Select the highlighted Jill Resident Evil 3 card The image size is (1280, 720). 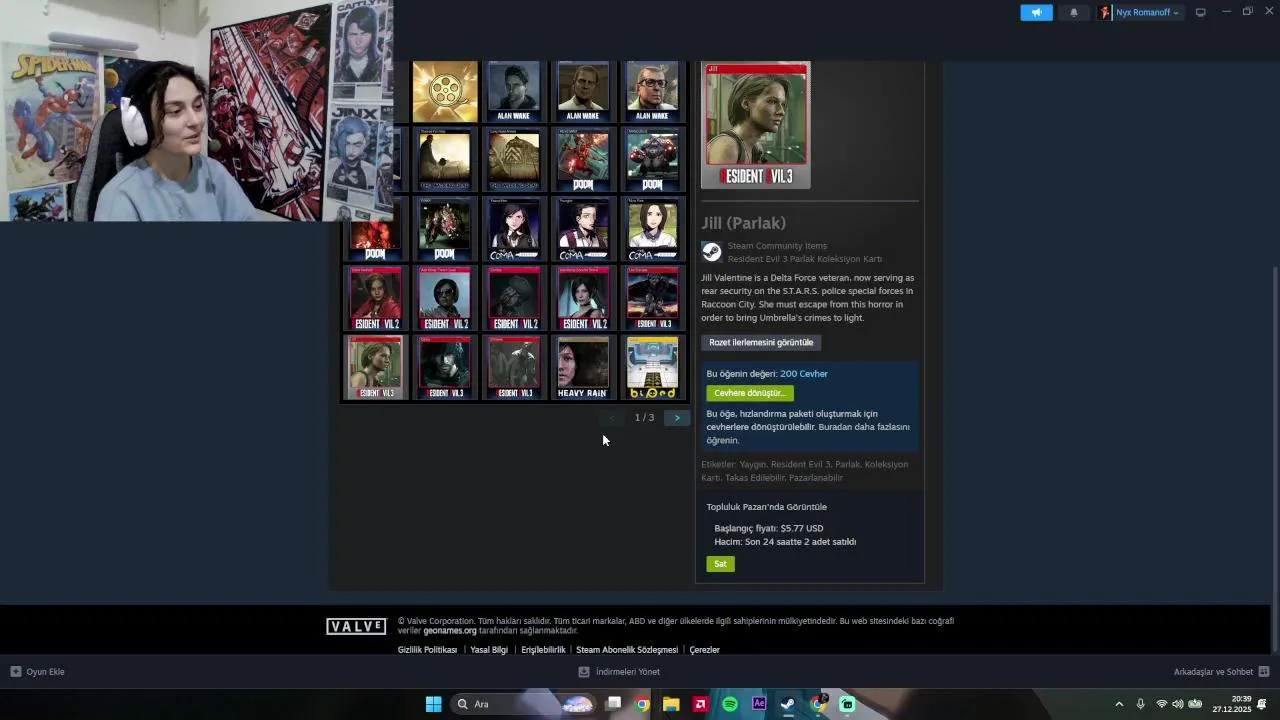[375, 367]
